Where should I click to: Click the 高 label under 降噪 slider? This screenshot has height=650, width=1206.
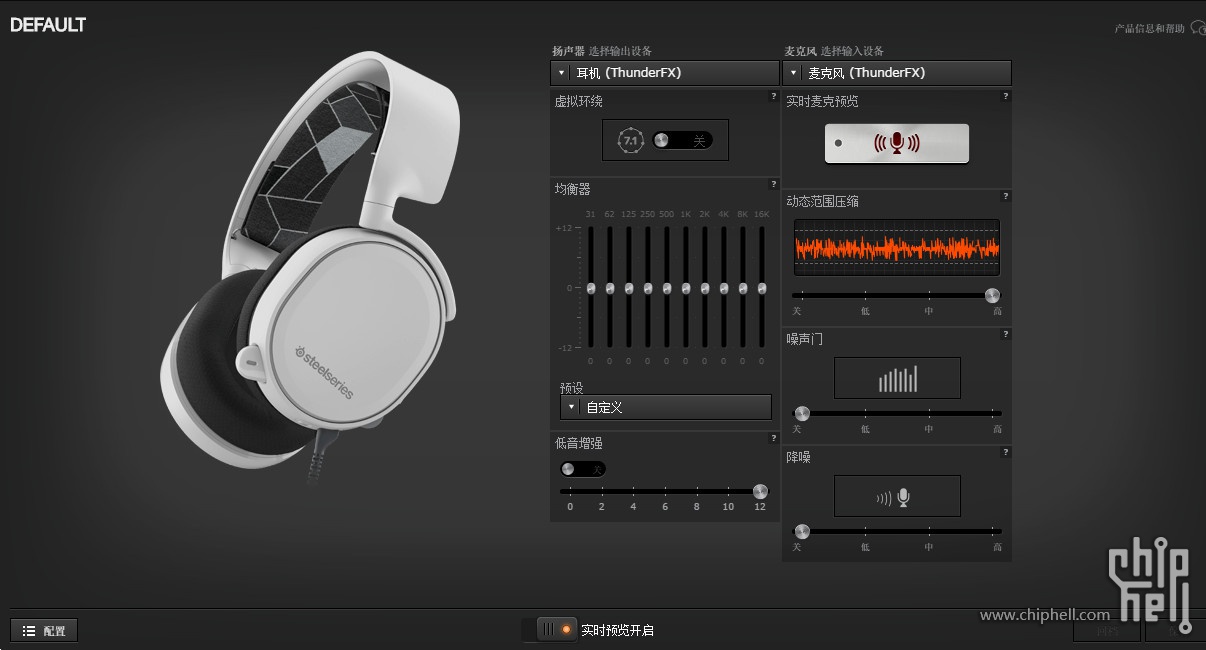(x=997, y=547)
